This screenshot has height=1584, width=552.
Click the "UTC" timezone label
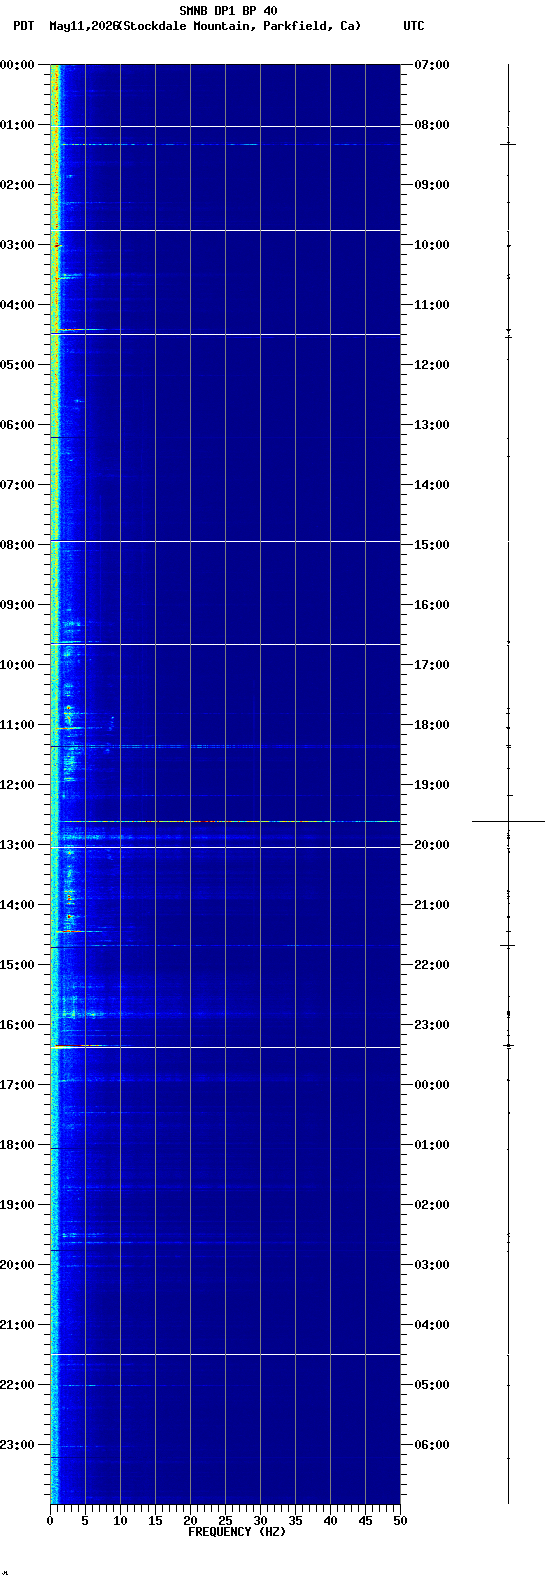click(414, 26)
